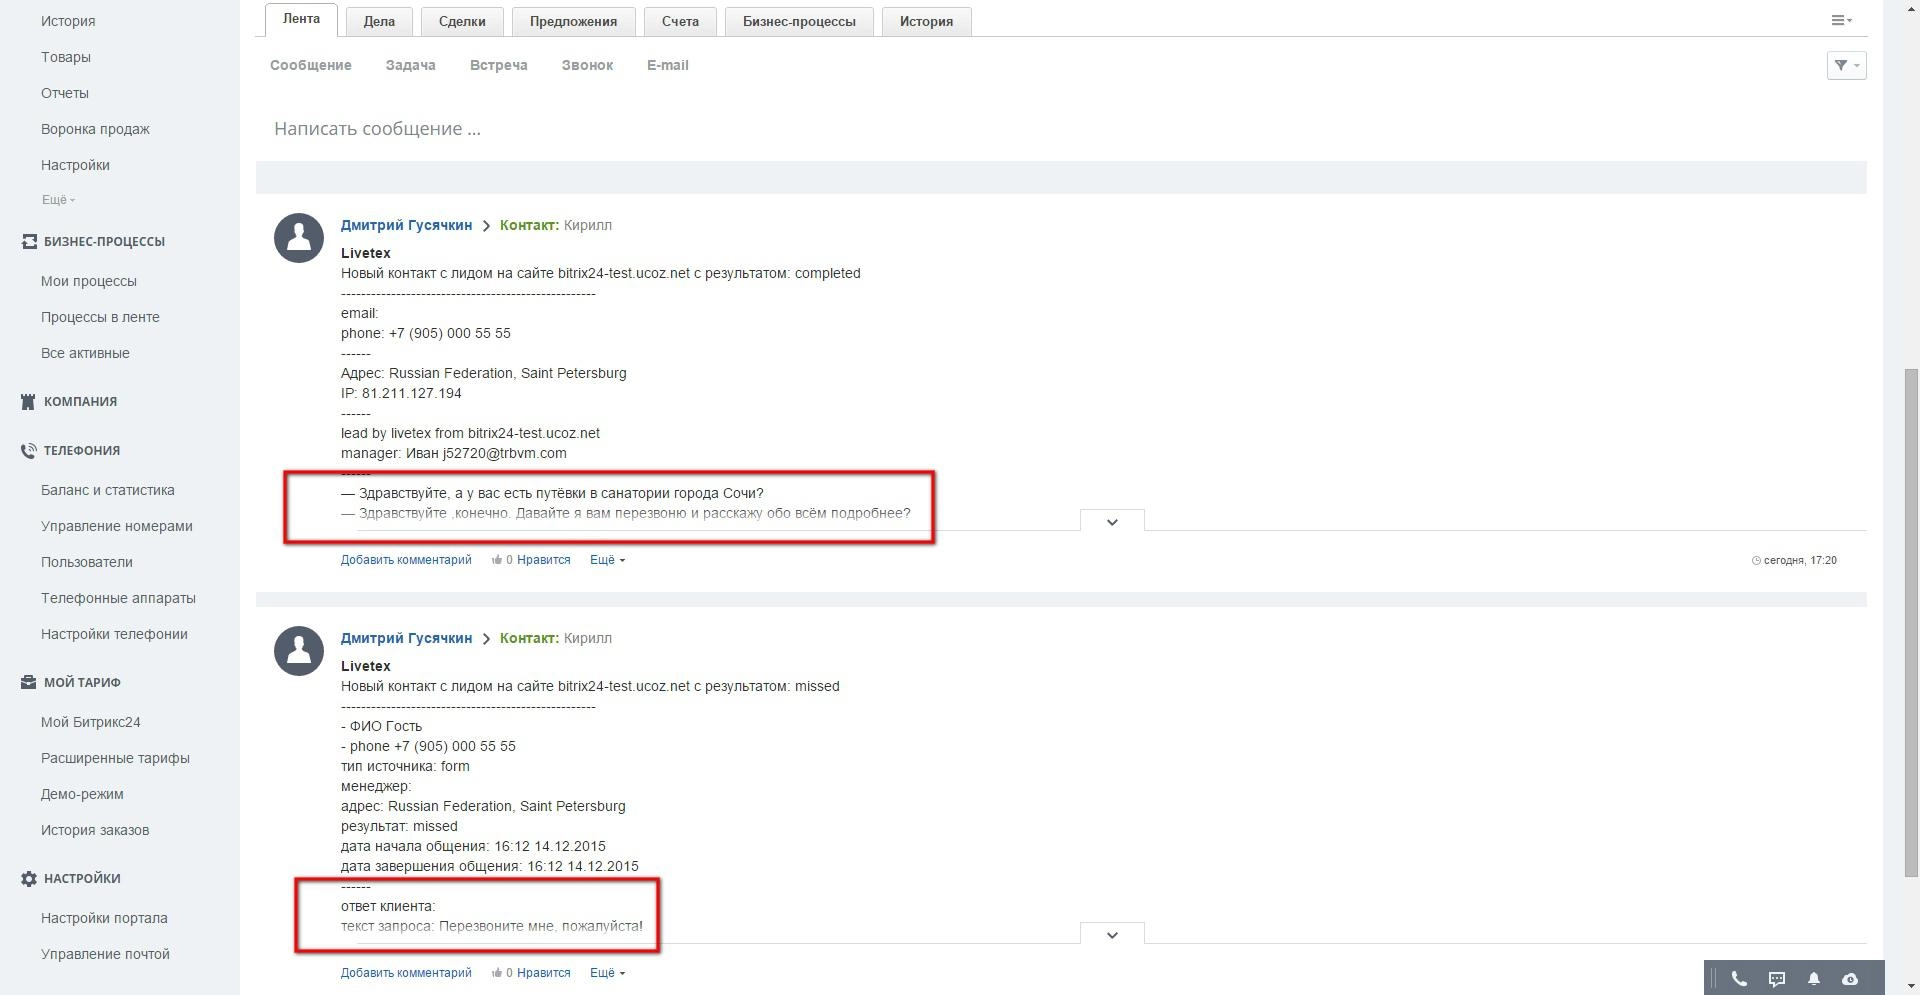
Task: Expand the second Livetex message text
Action: (1111, 935)
